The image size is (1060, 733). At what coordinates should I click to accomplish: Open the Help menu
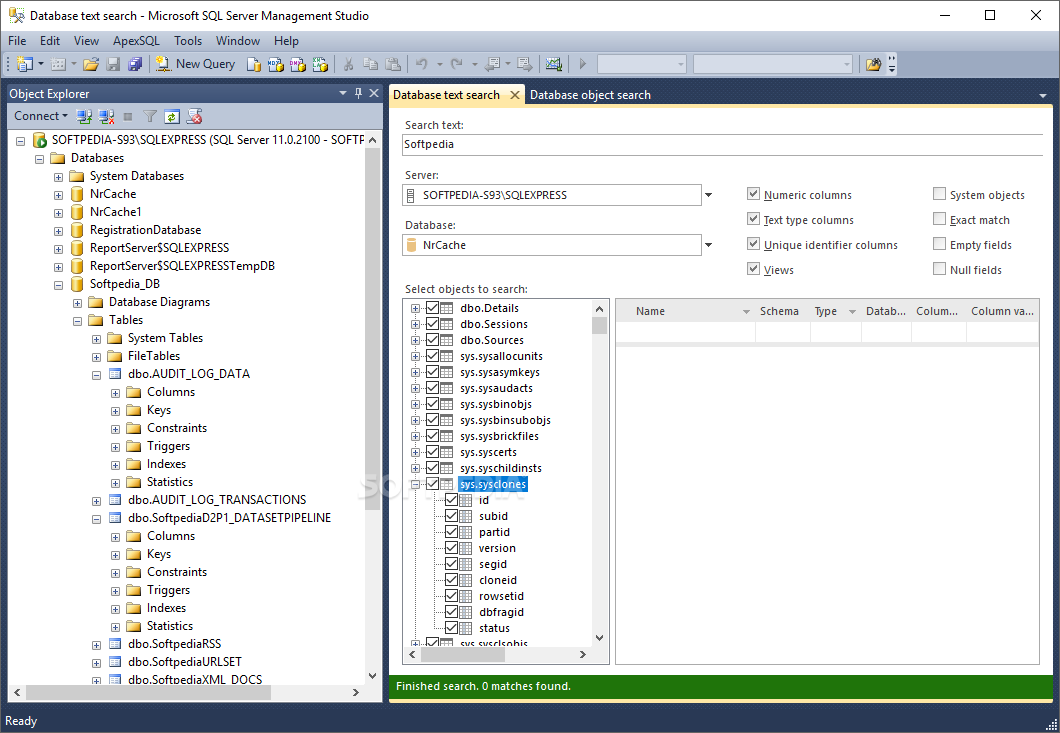(x=286, y=41)
